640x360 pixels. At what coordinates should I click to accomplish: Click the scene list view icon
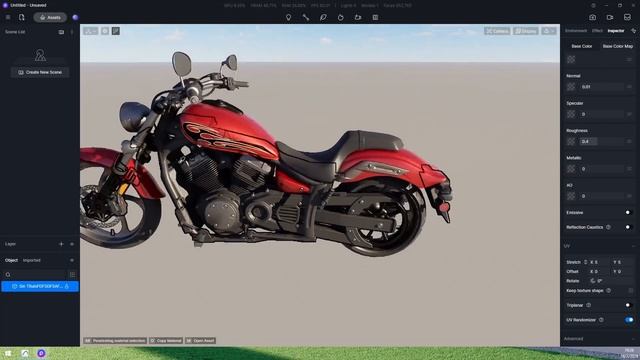click(61, 32)
